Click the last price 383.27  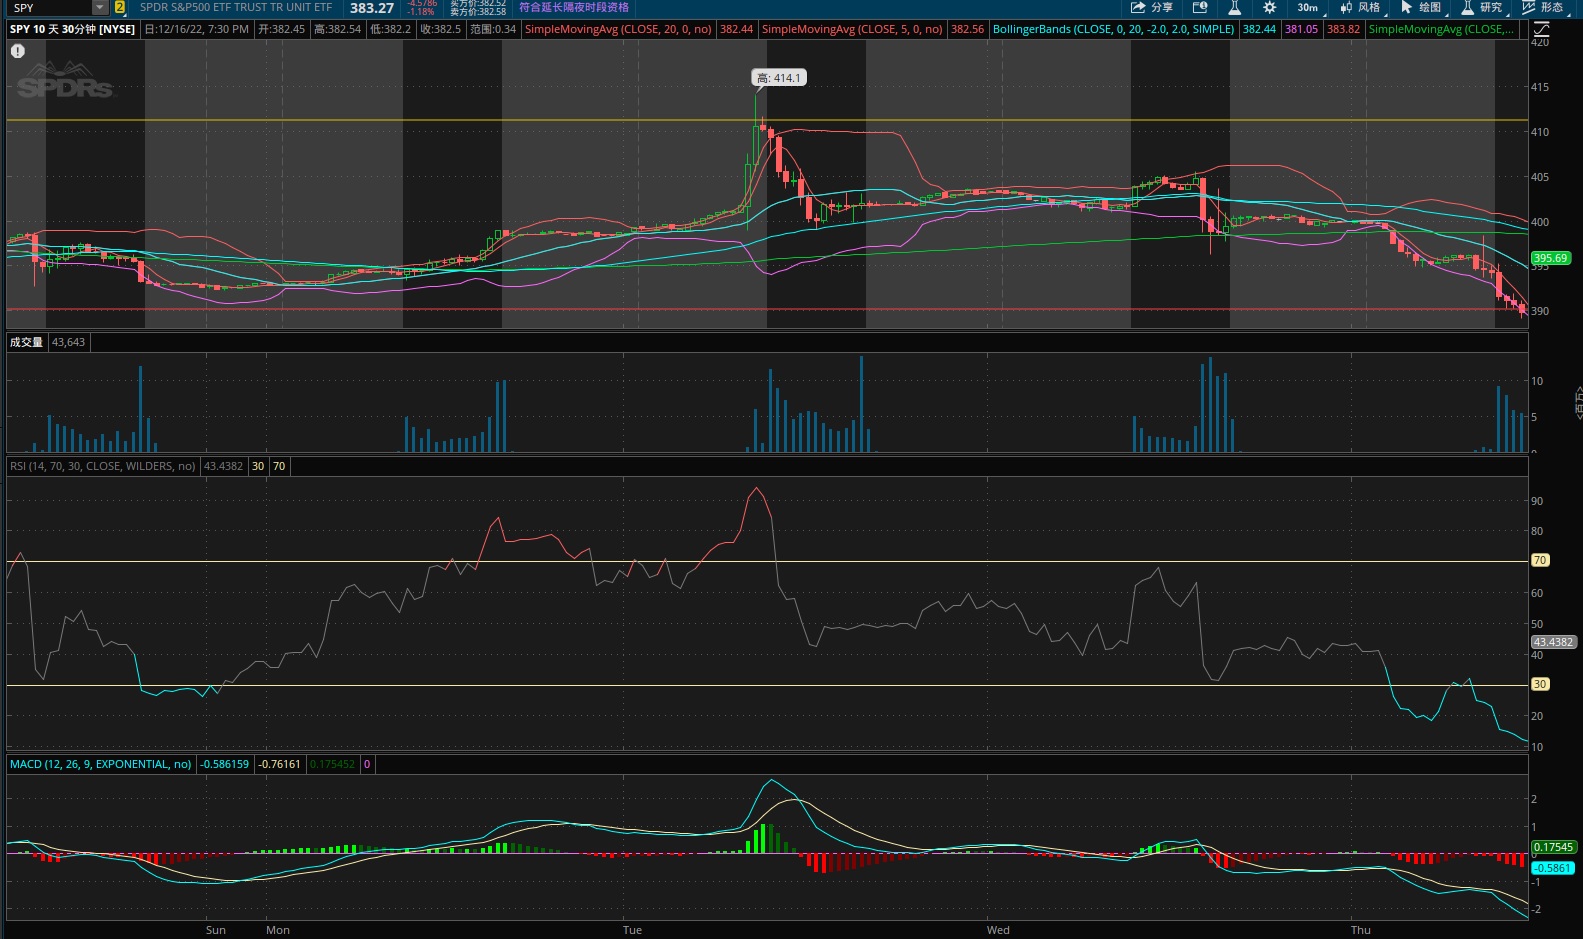click(x=371, y=8)
